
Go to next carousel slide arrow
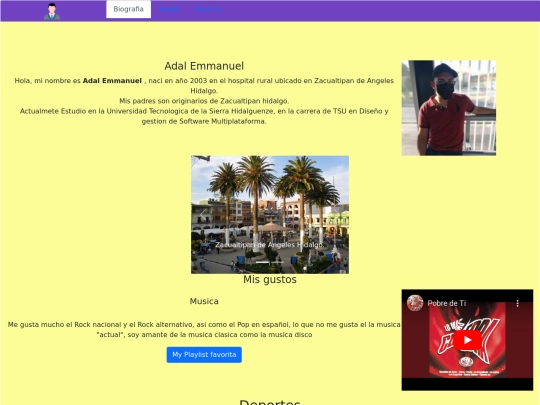click(x=337, y=215)
